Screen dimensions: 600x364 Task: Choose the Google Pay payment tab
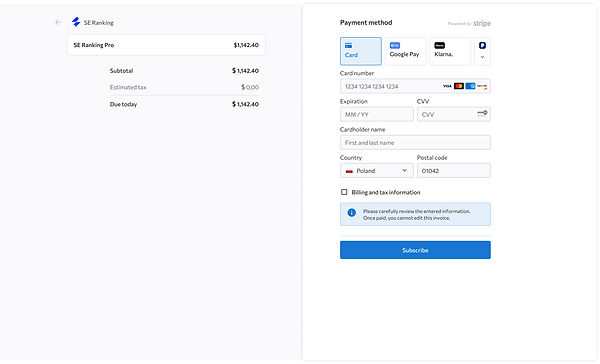(405, 51)
